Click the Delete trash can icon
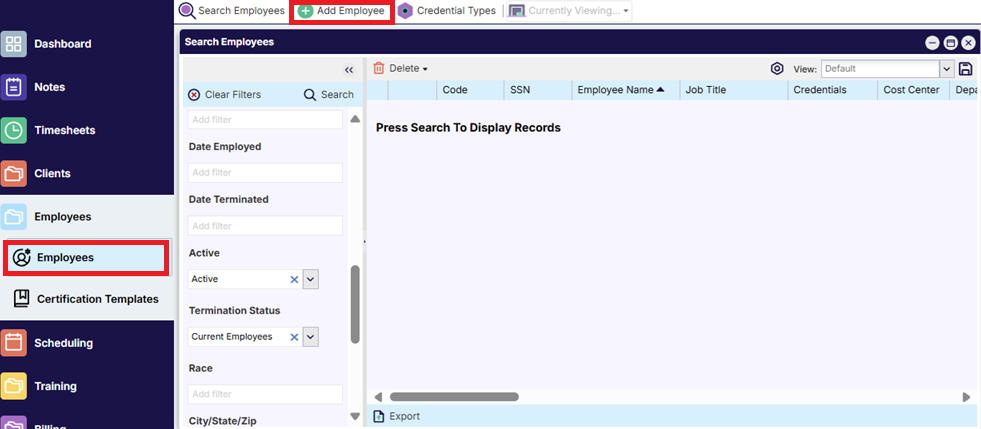This screenshot has width=981, height=429. coord(379,68)
